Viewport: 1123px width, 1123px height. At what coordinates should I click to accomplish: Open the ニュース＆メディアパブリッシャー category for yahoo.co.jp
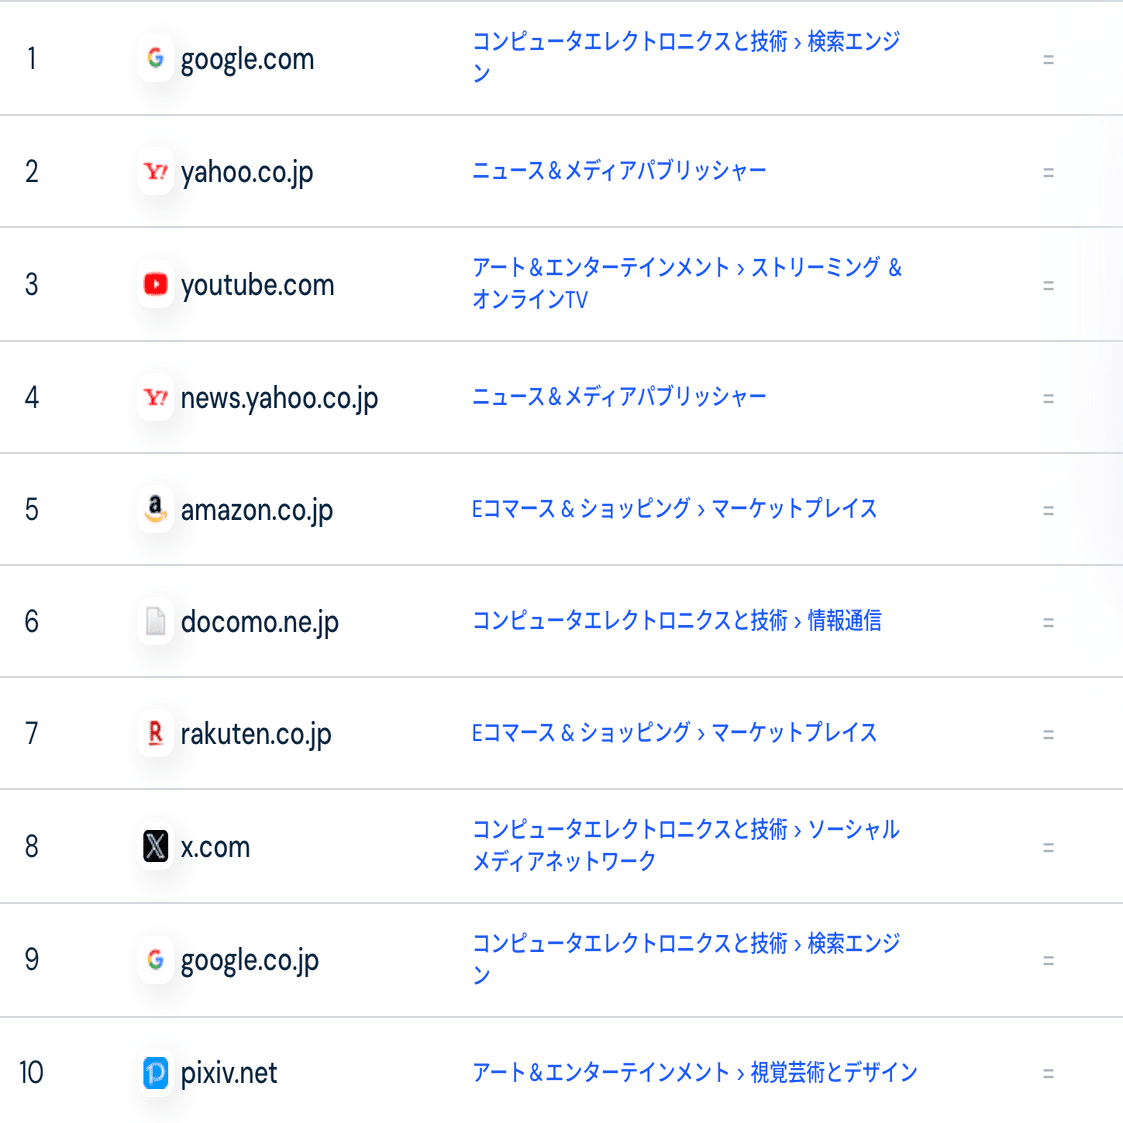click(619, 171)
